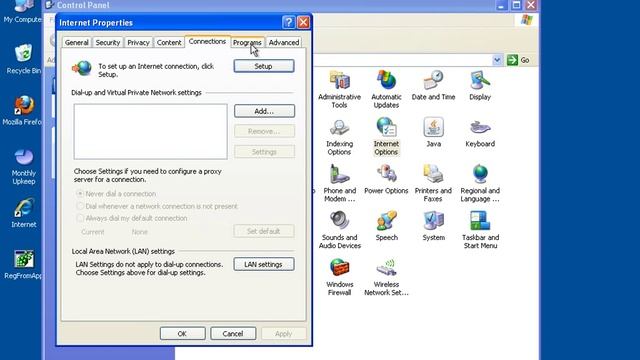This screenshot has width=640, height=360.
Task: Open LAN settings
Action: point(264,264)
